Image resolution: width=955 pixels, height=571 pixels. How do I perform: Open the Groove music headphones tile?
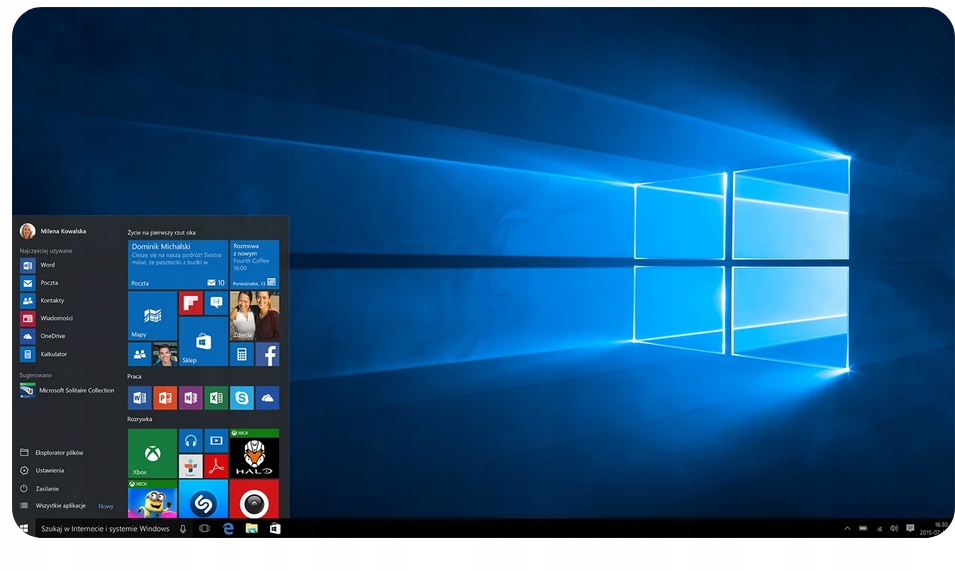click(191, 441)
